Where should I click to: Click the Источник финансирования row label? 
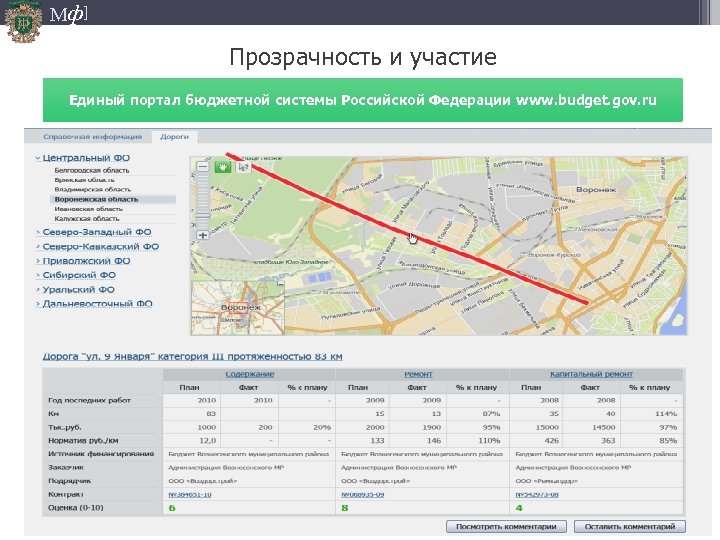pyautogui.click(x=101, y=454)
